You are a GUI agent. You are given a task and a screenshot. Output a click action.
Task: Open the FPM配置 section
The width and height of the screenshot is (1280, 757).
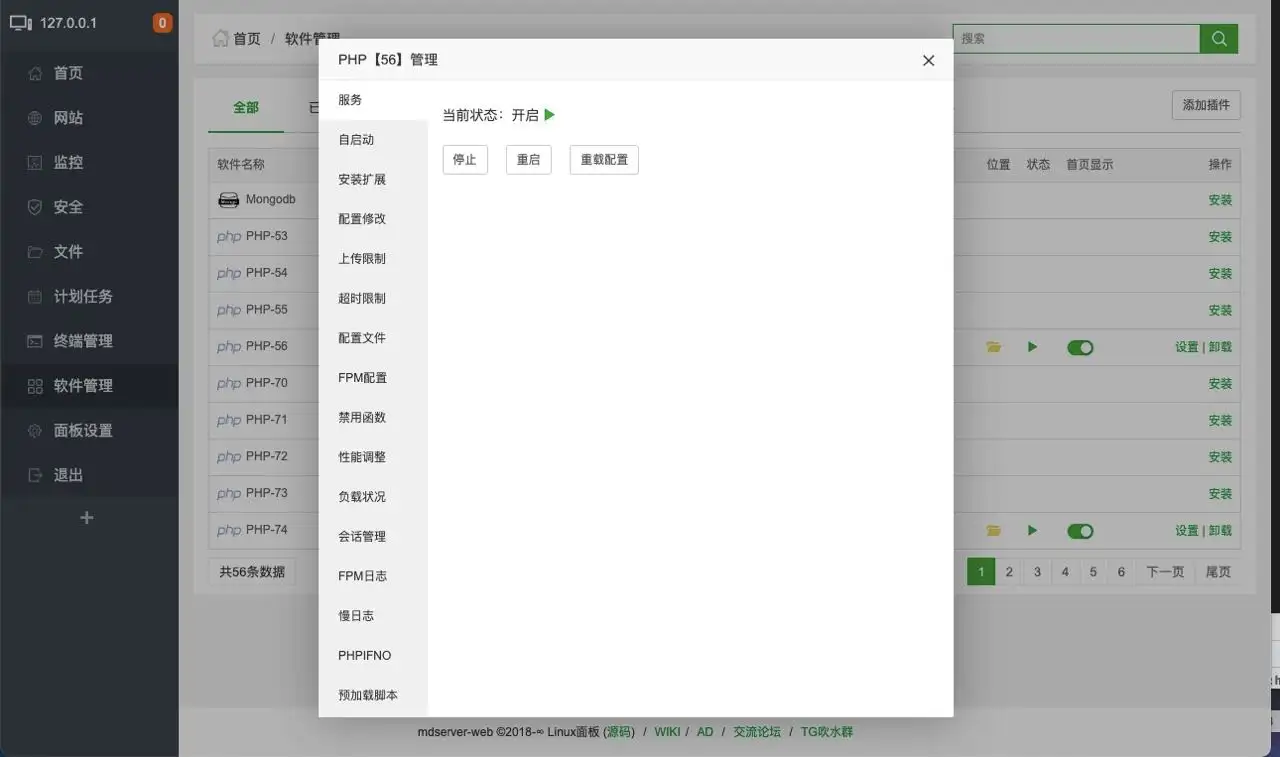point(373,378)
